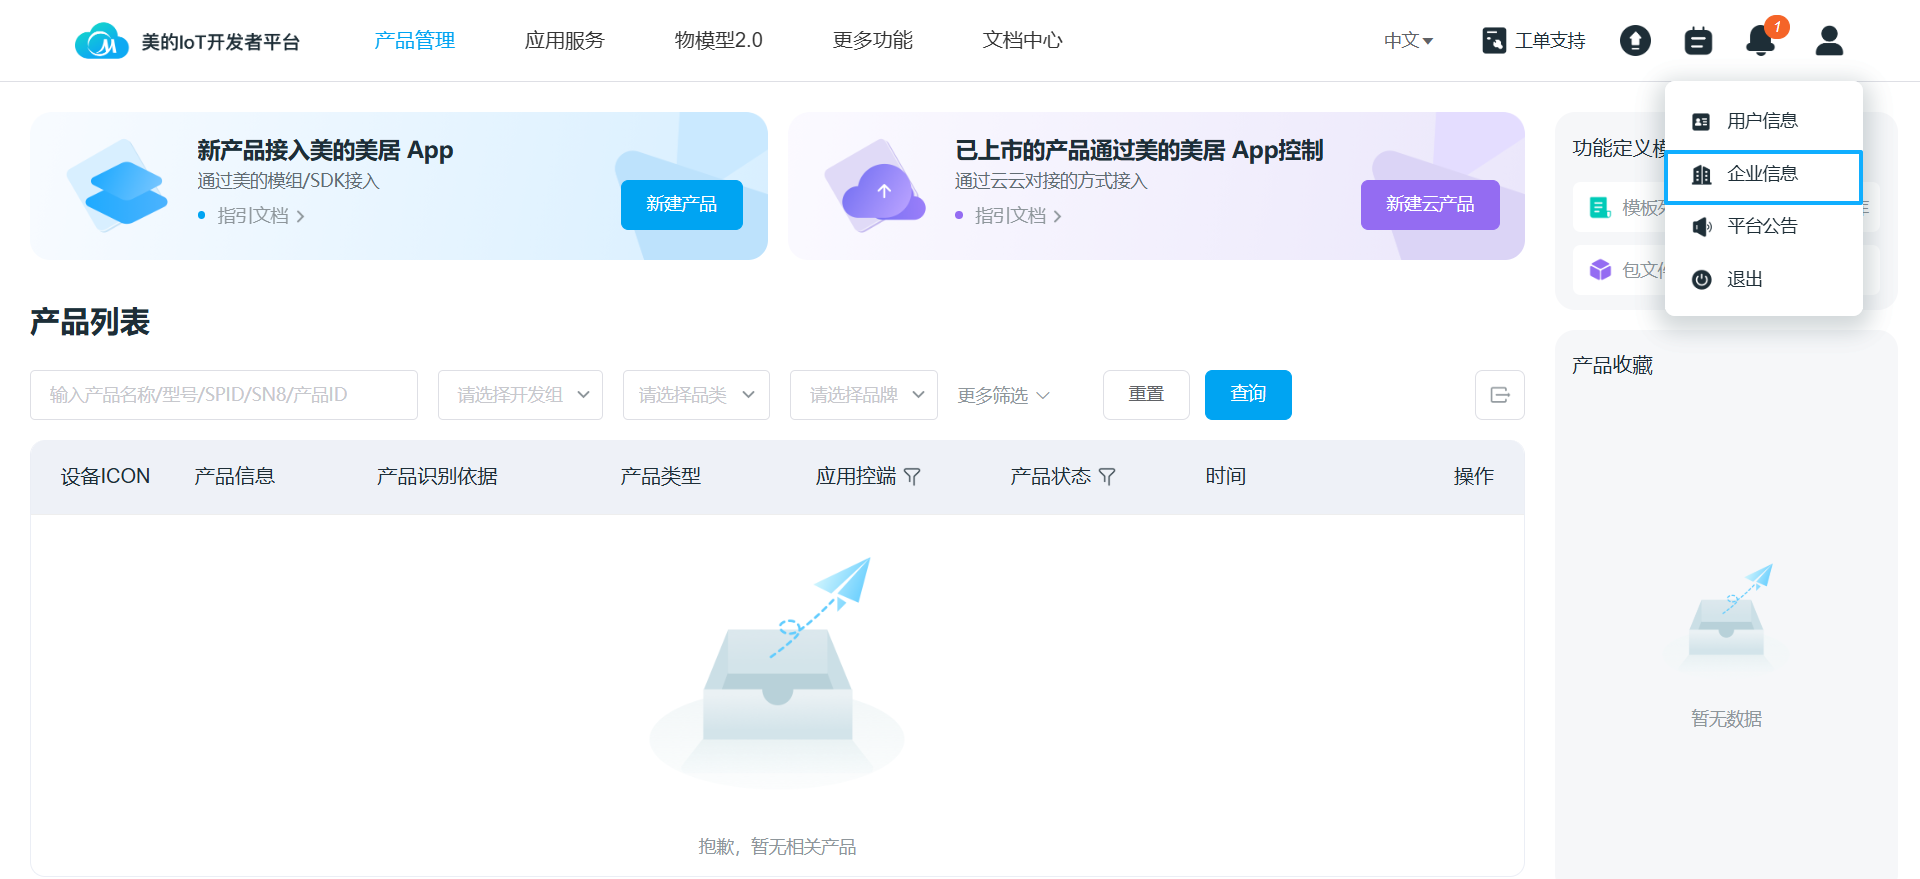
Task: Expand the 请选择品类 dropdown
Action: (x=696, y=395)
